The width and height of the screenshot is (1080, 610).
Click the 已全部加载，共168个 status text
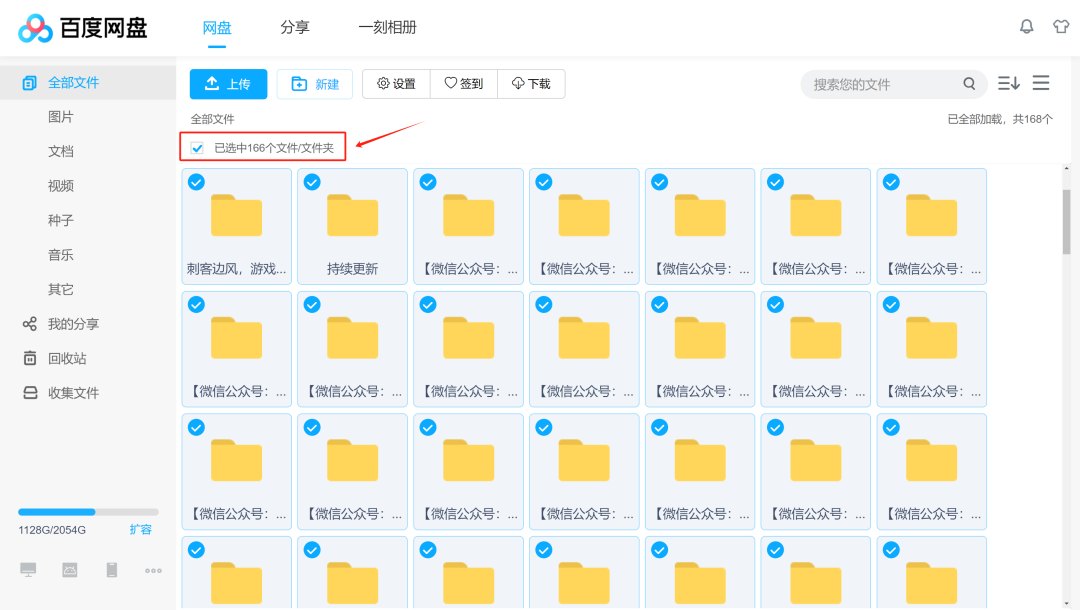coord(1000,119)
